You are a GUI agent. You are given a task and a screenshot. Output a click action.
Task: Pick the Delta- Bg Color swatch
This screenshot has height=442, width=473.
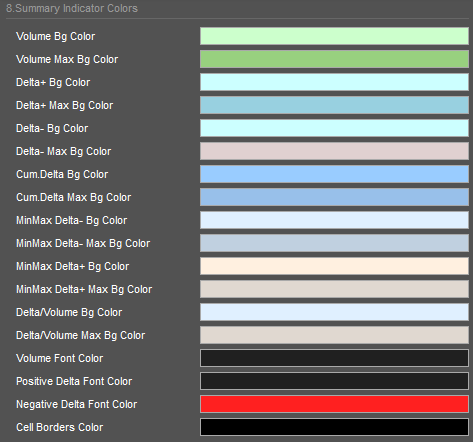coord(334,128)
